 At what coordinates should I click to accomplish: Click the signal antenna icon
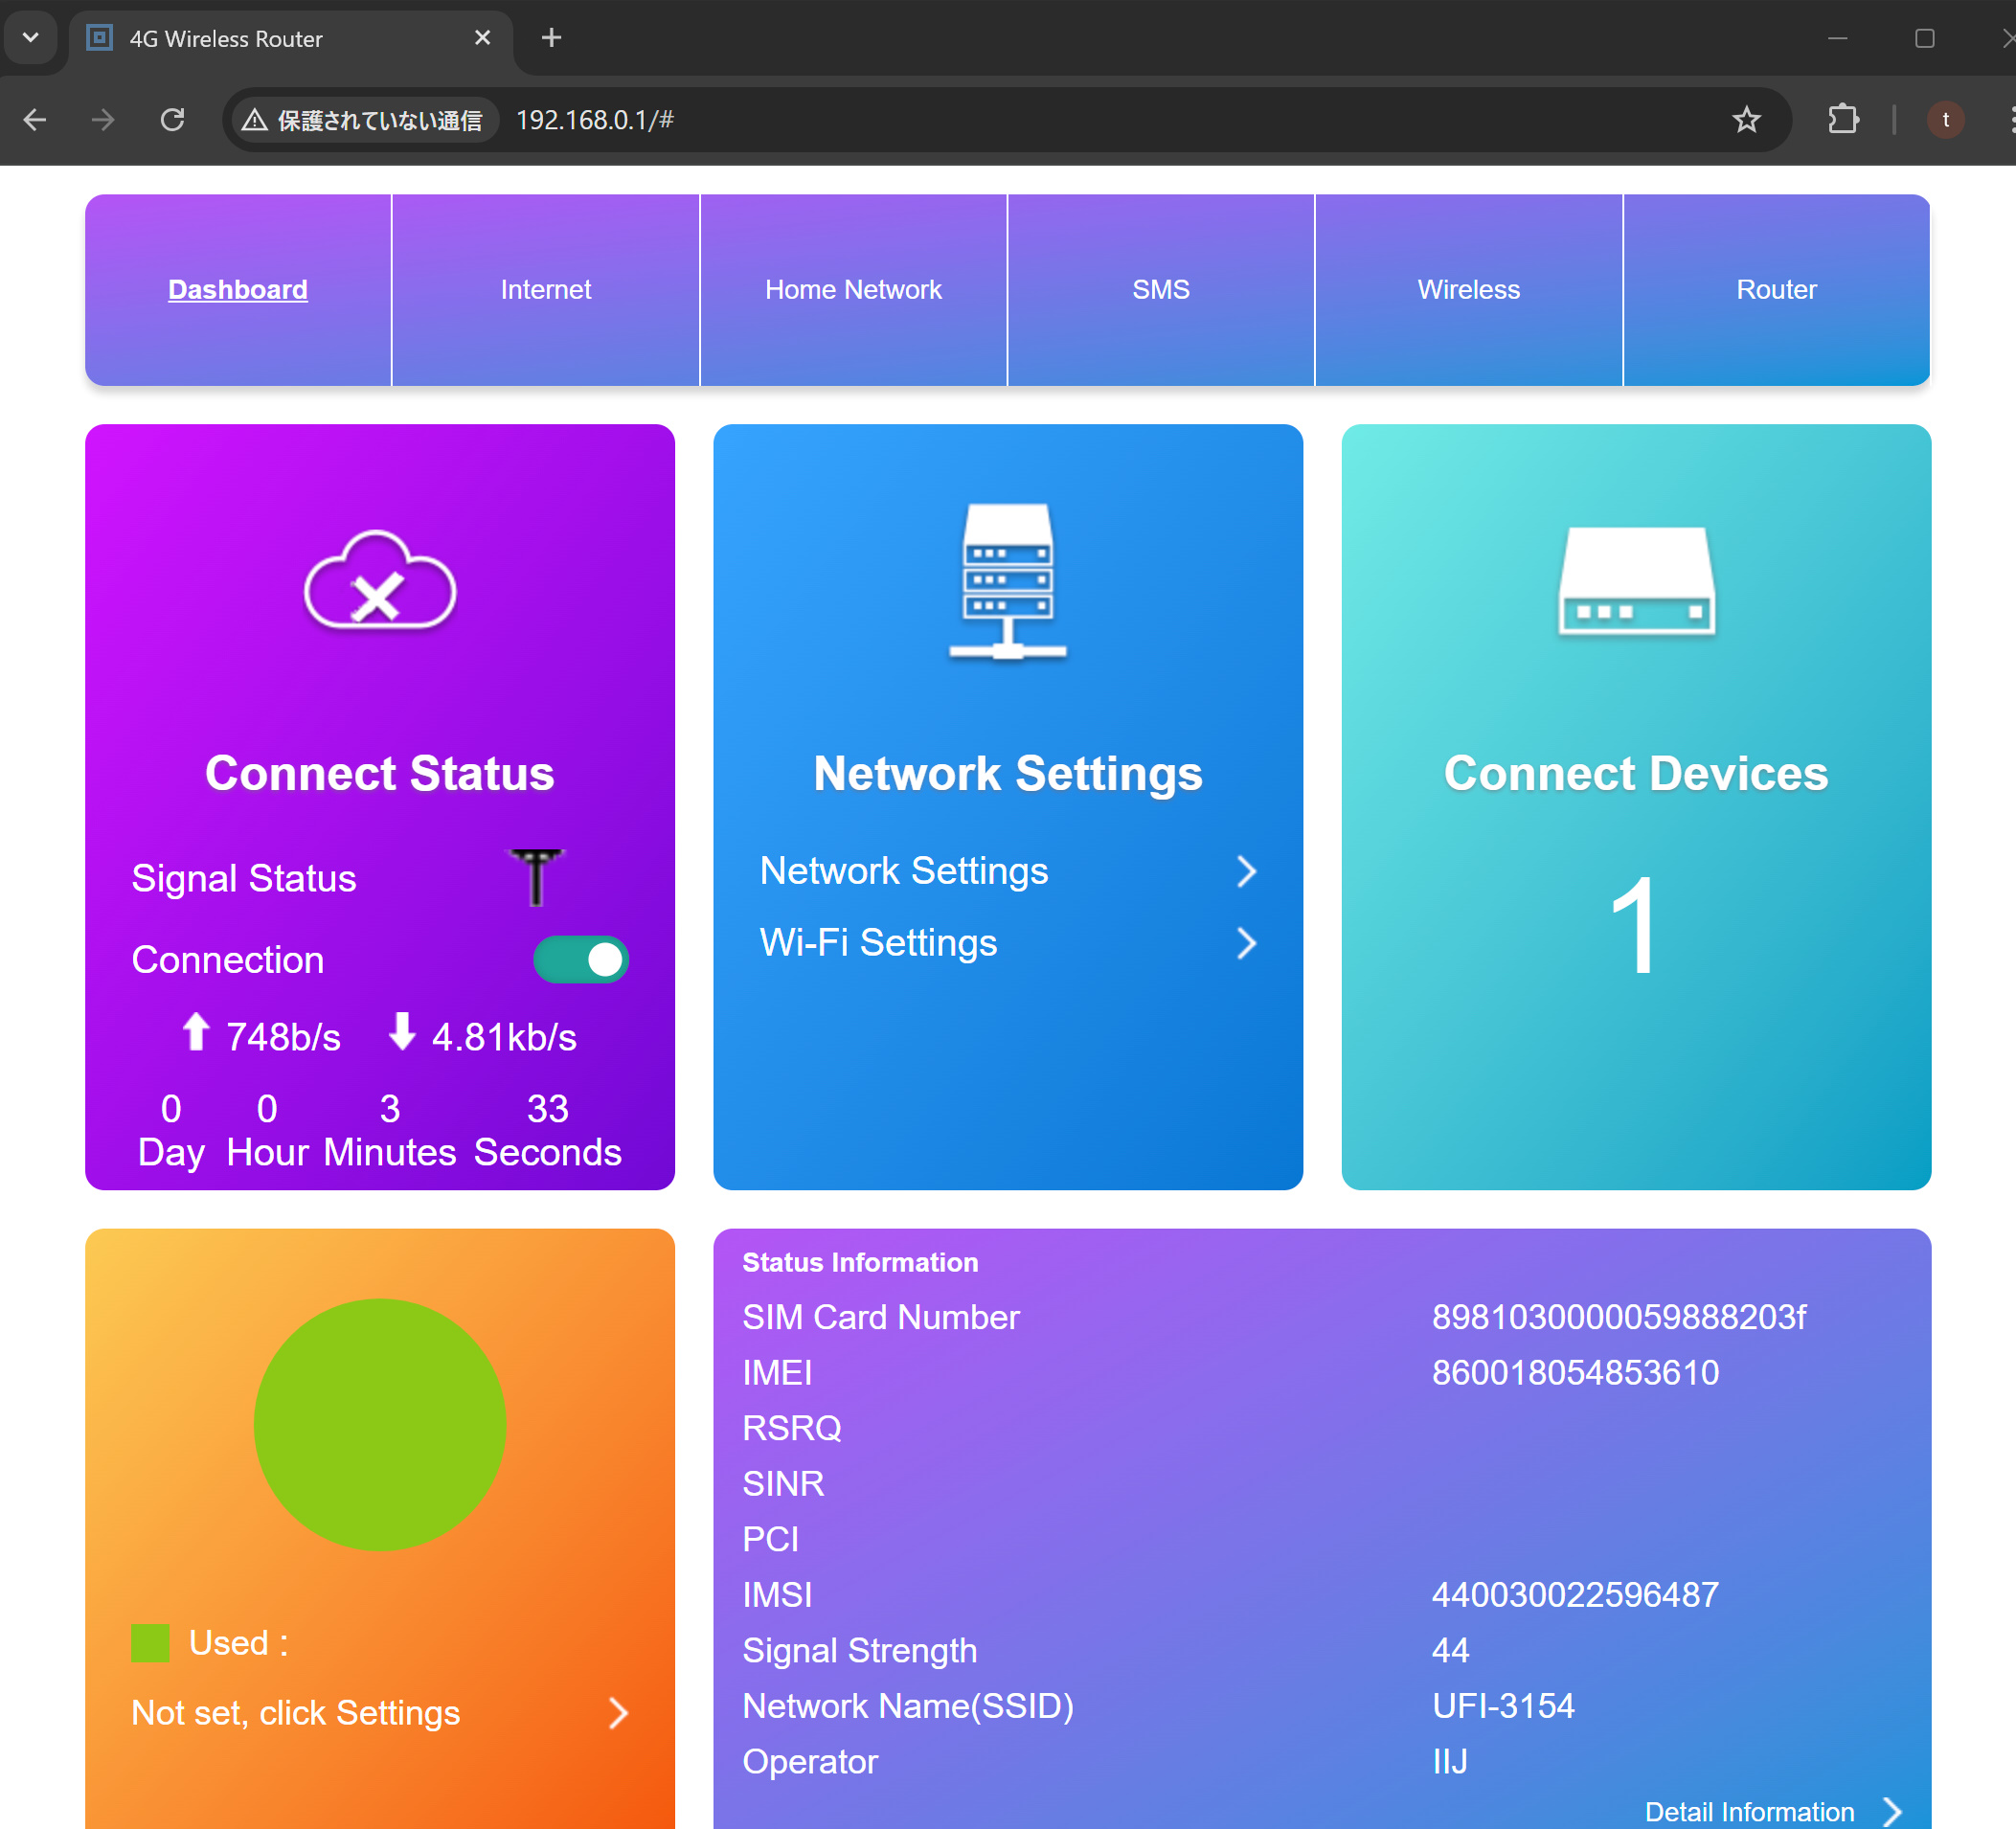[536, 877]
